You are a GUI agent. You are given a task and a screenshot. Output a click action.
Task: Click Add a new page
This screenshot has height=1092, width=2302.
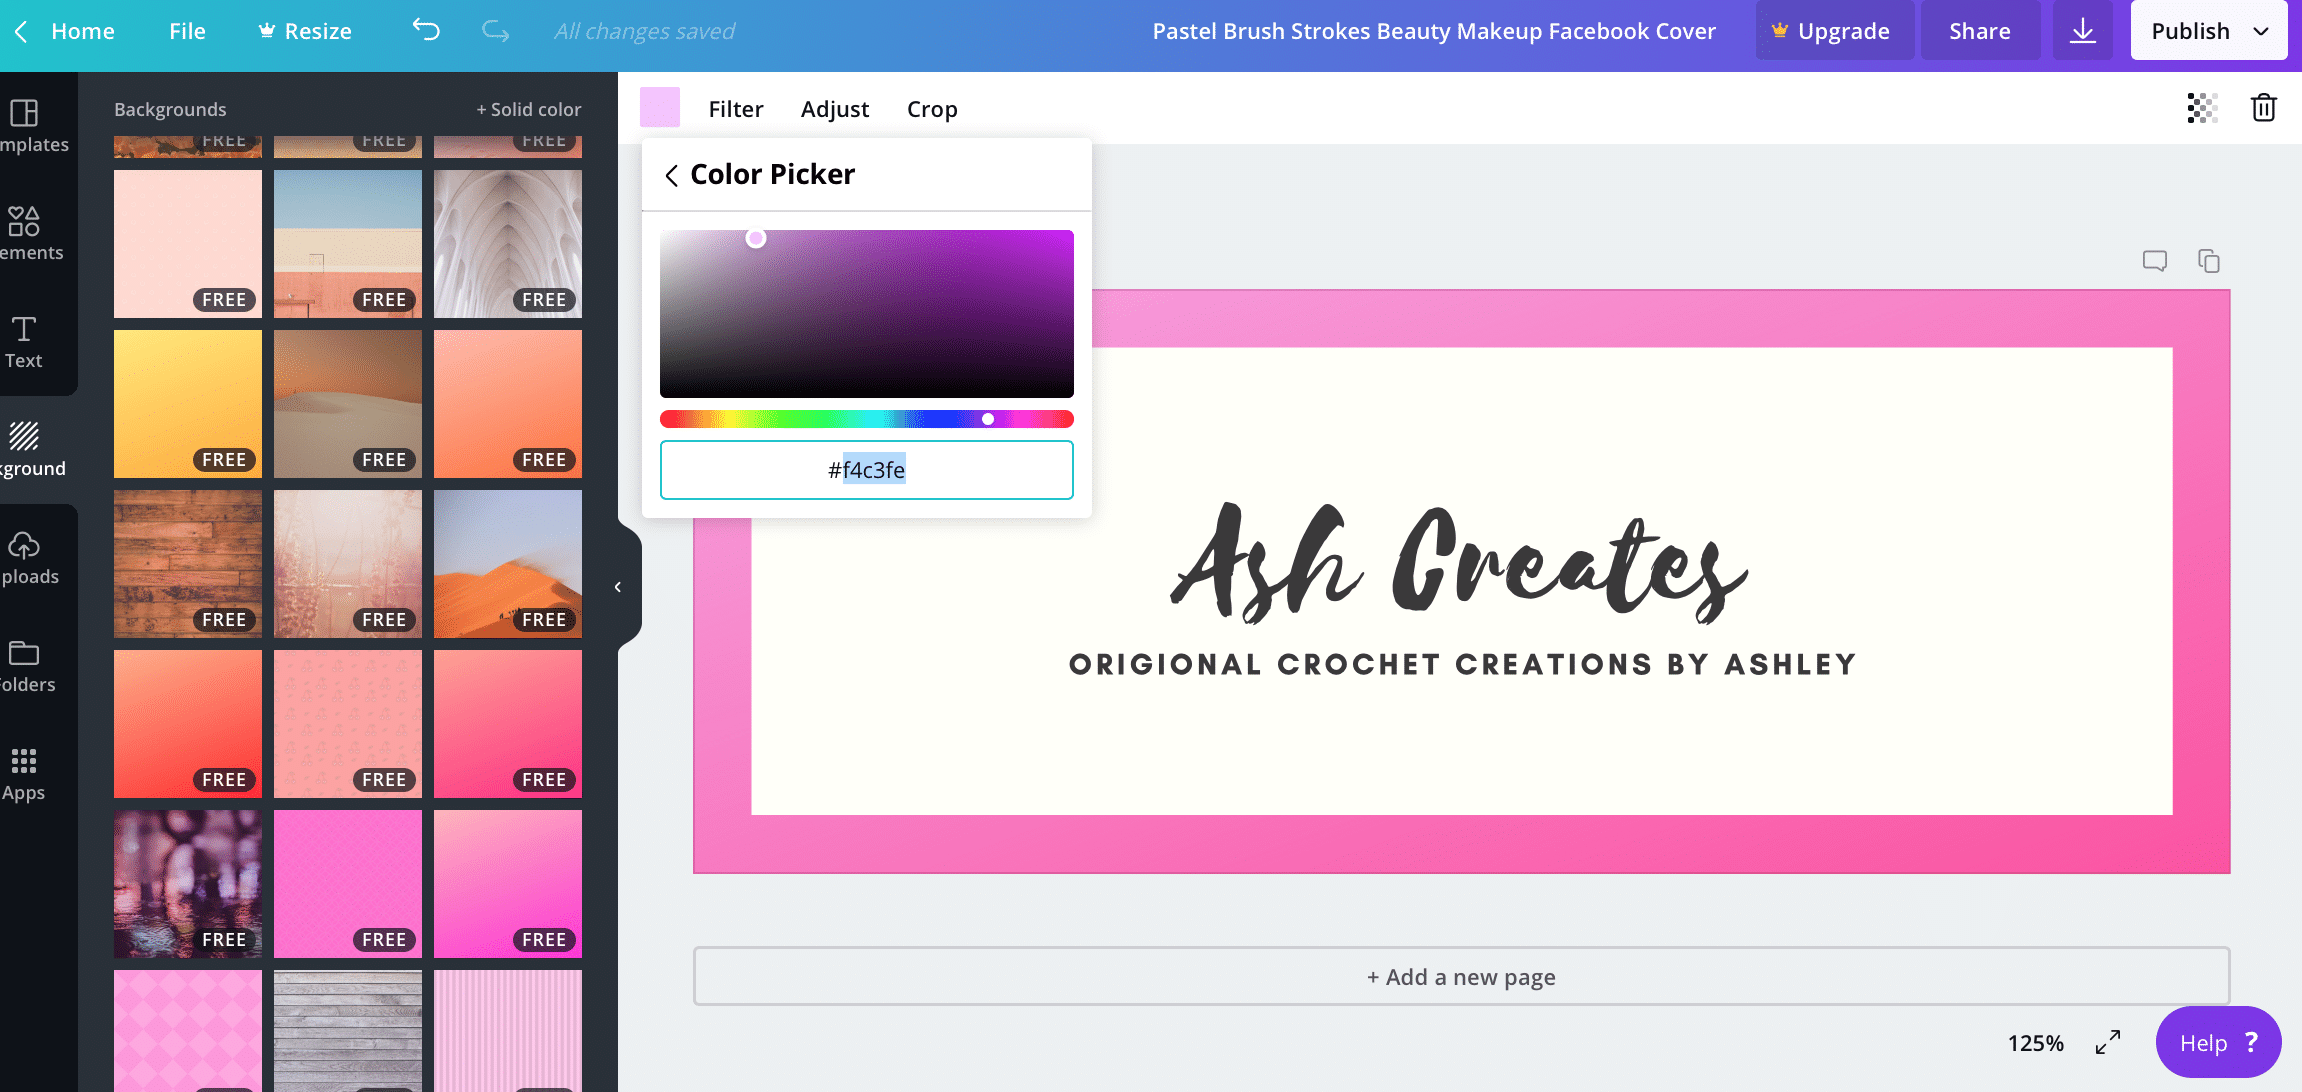point(1461,977)
